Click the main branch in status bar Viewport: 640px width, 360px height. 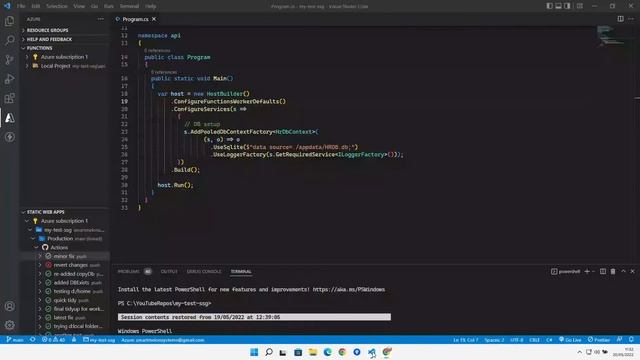click(x=15, y=340)
